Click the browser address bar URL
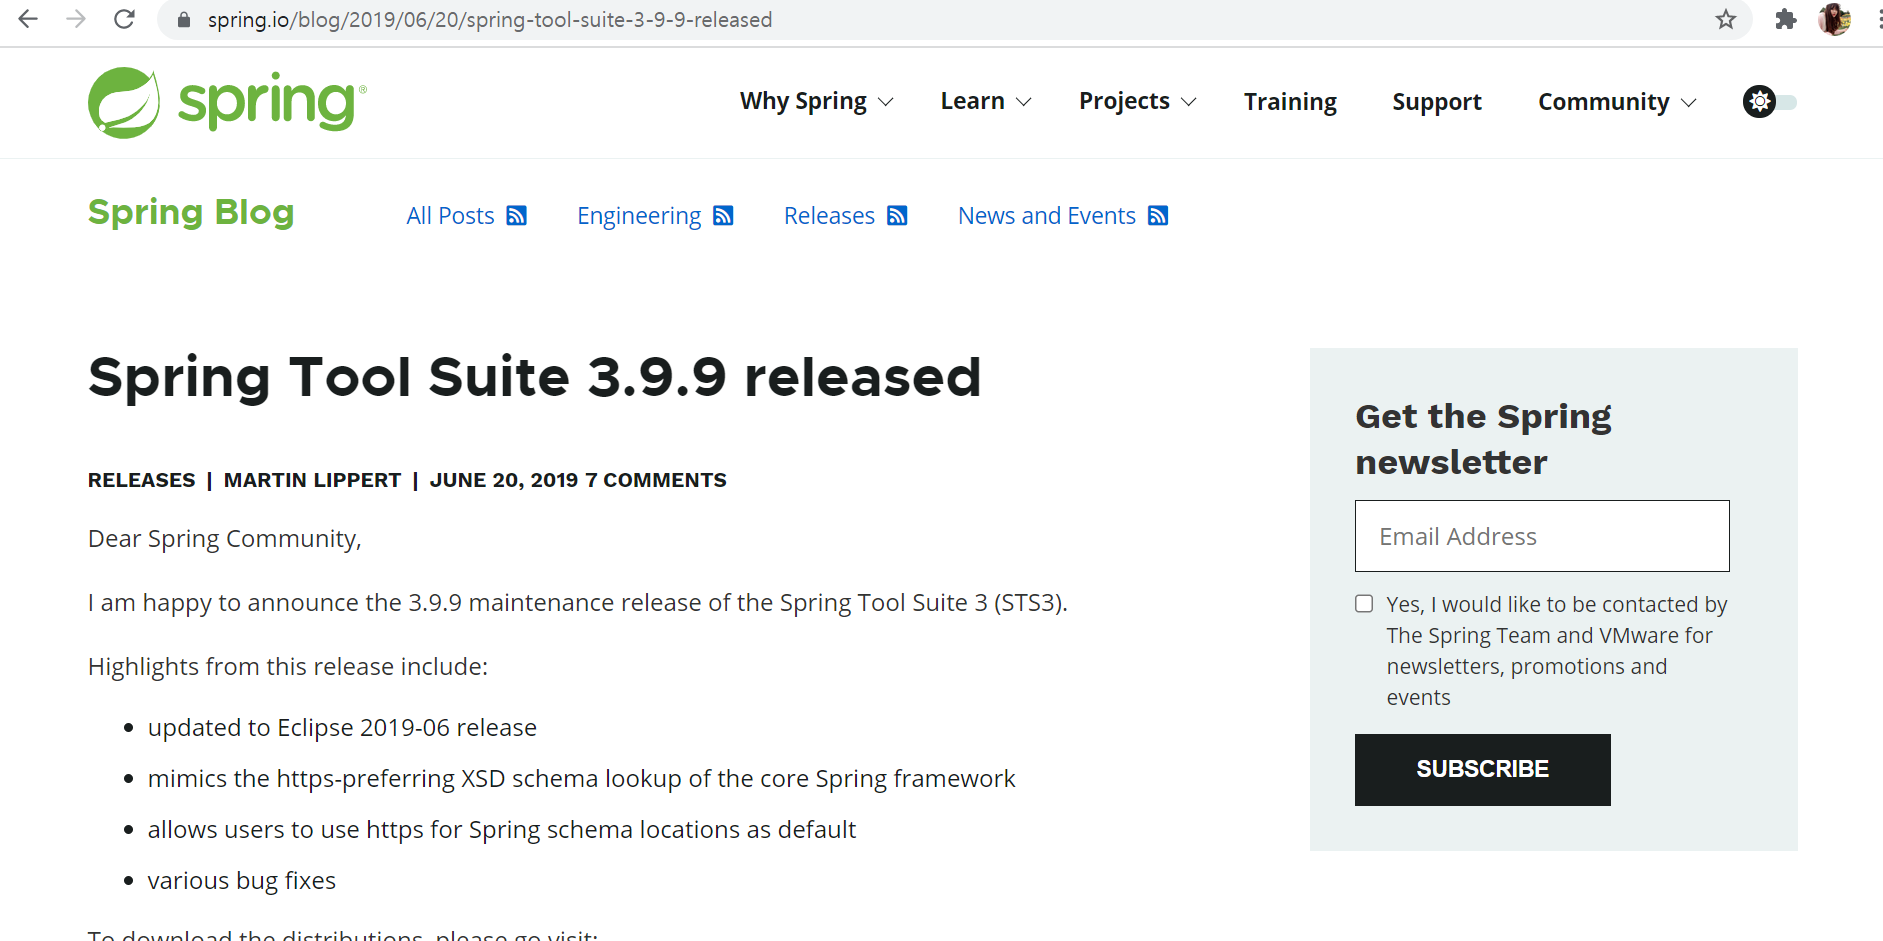The width and height of the screenshot is (1883, 941). point(490,20)
